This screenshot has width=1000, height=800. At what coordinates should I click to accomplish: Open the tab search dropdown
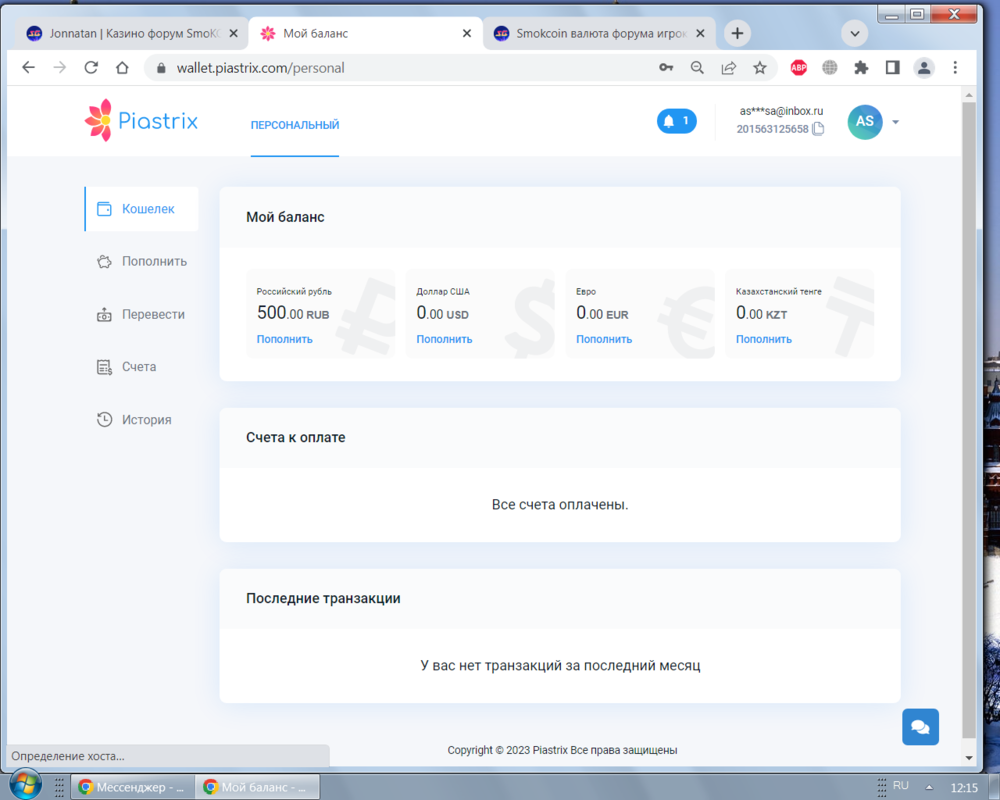click(855, 33)
